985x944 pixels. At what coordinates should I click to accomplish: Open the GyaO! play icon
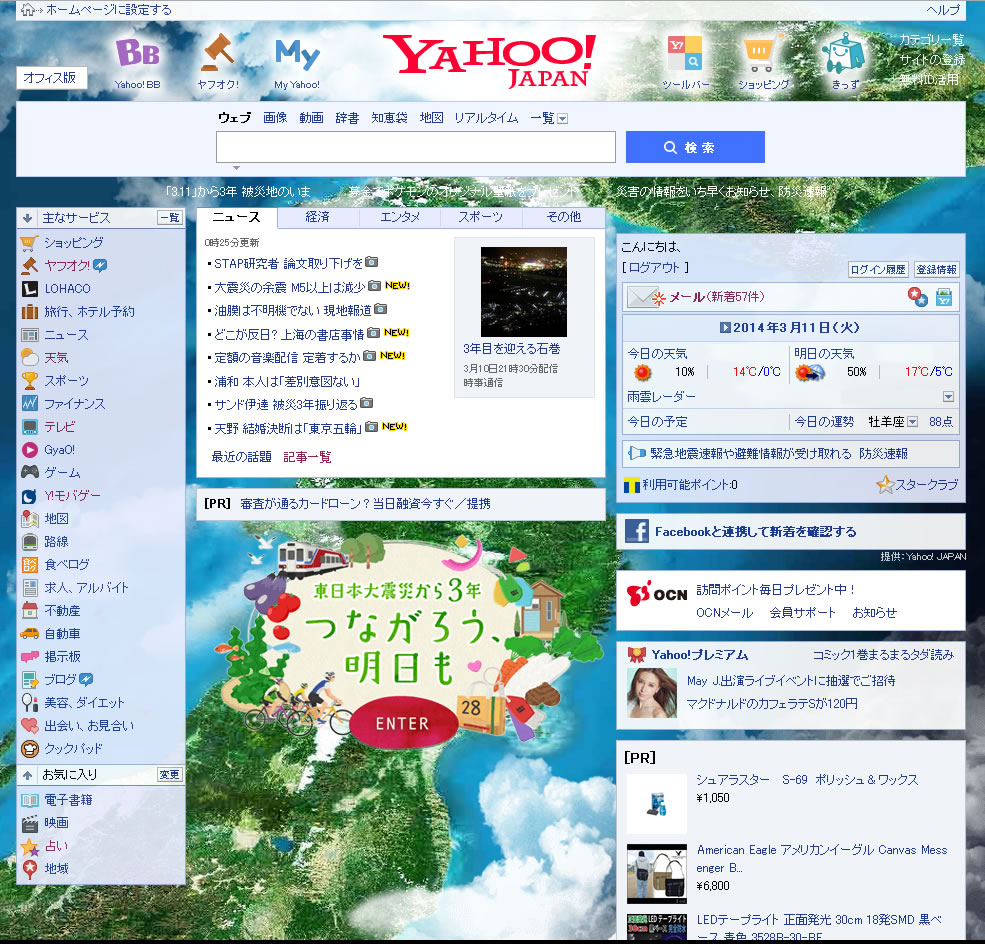[x=30, y=450]
